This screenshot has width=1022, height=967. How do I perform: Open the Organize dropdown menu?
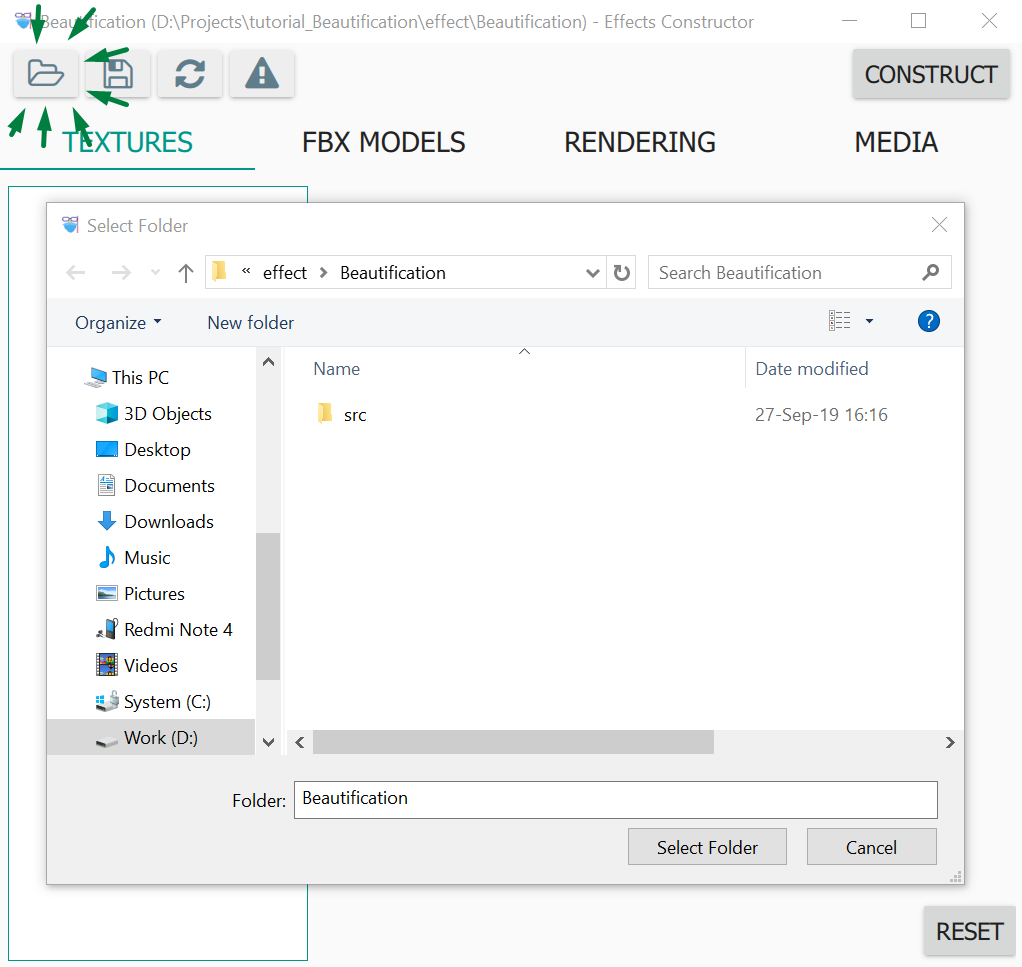tap(117, 323)
